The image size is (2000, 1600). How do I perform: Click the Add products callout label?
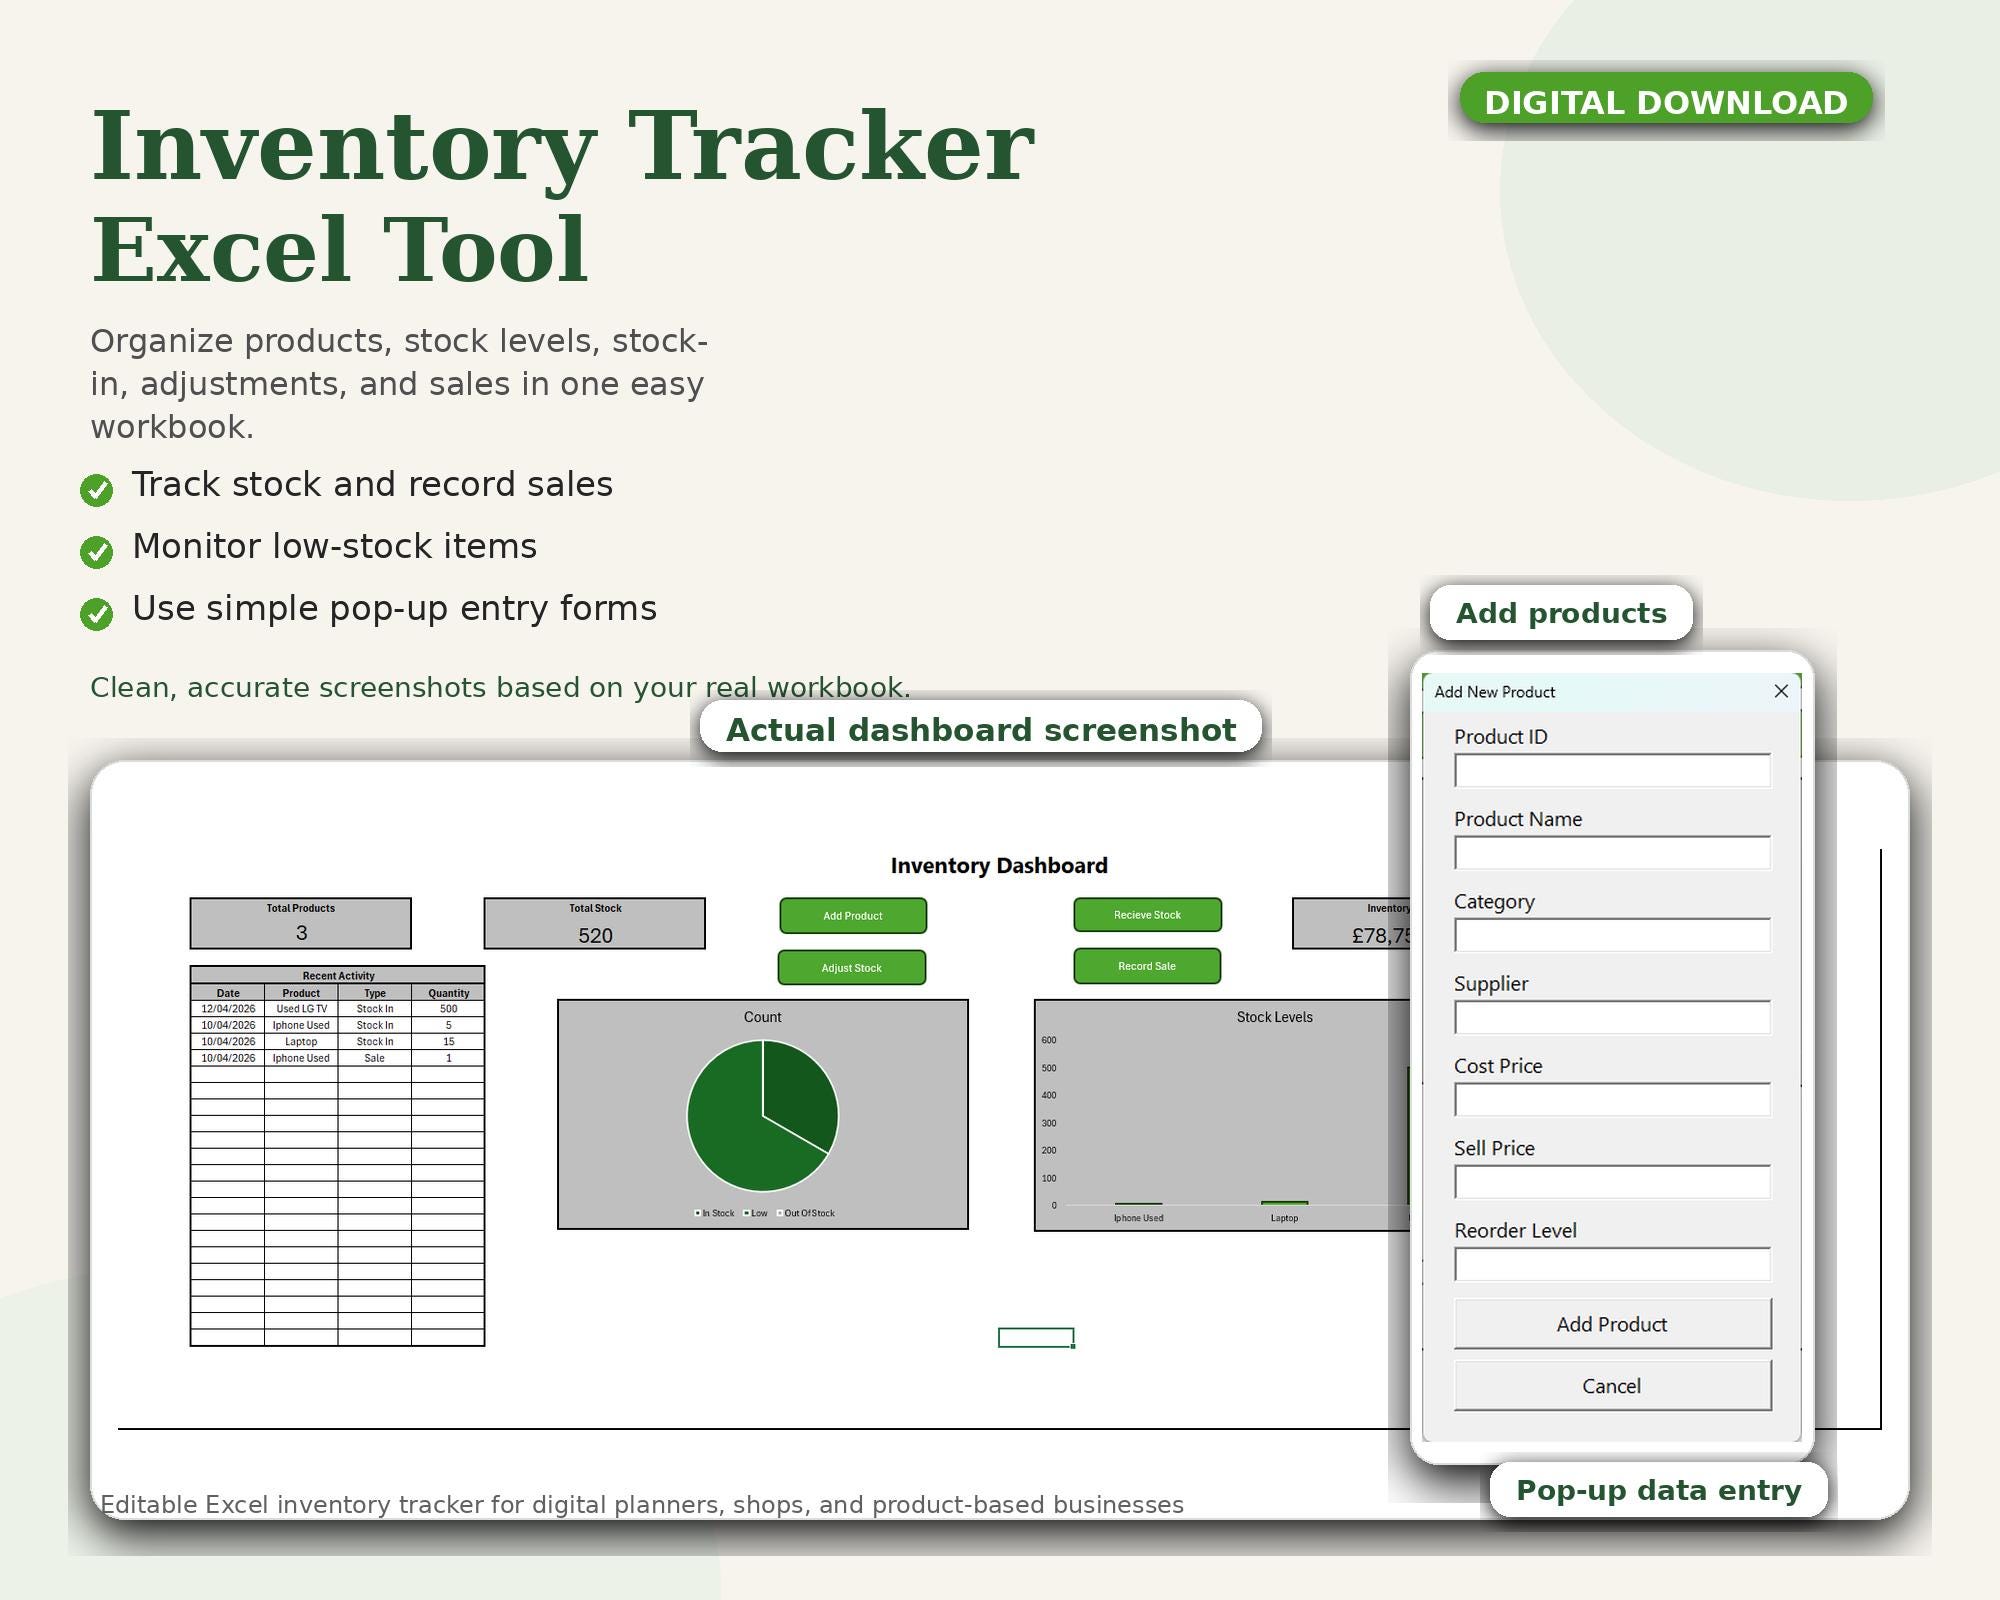1561,613
